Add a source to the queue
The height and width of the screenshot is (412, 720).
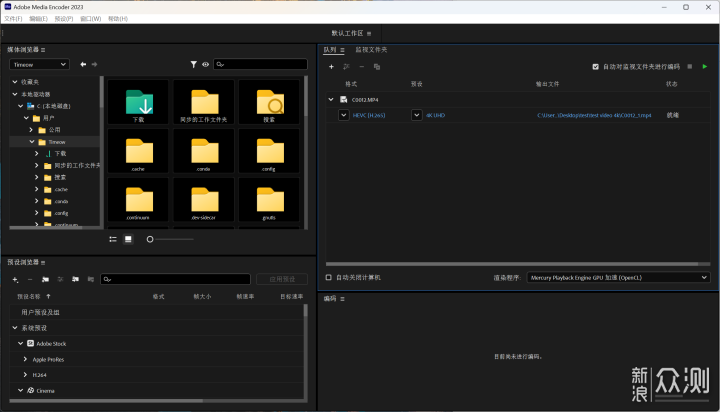(x=331, y=67)
